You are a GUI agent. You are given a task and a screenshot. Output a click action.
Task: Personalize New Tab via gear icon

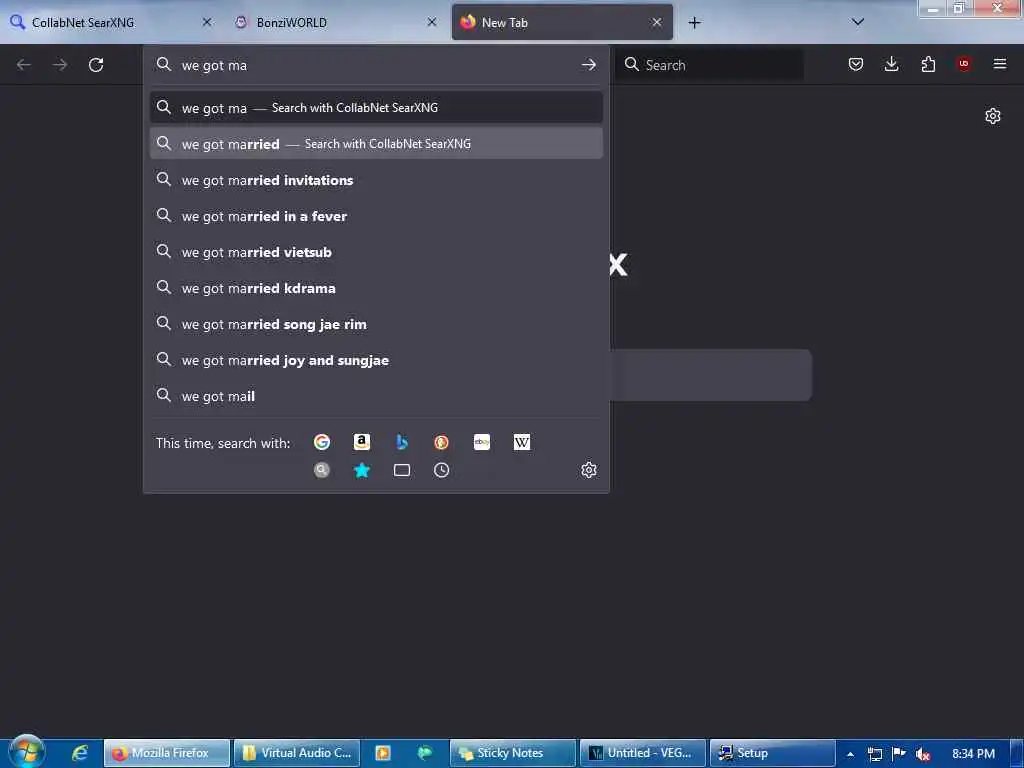993,116
